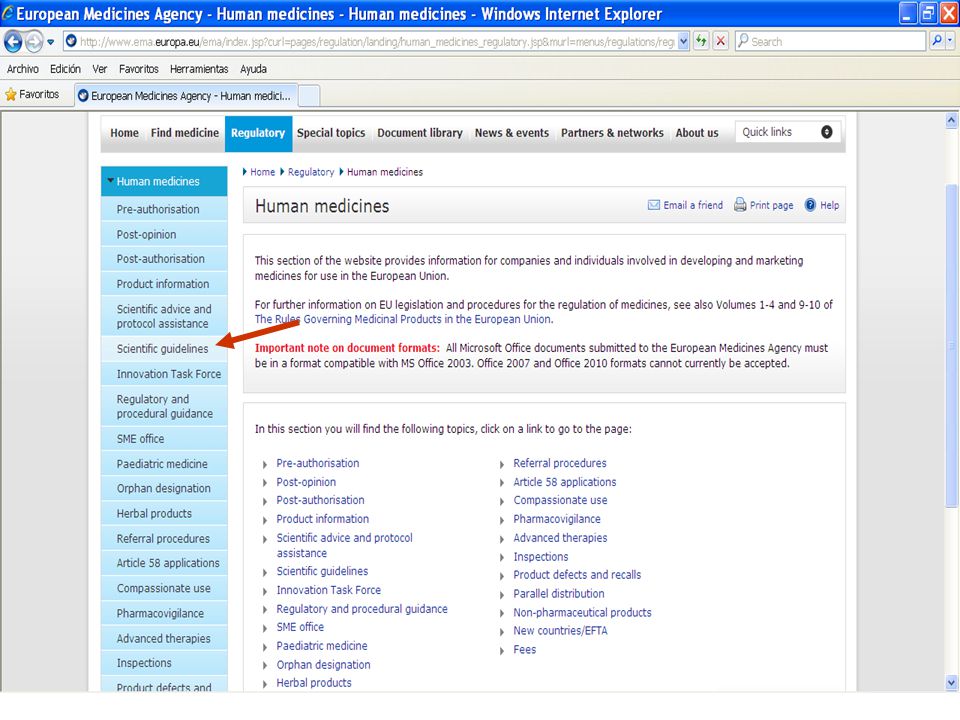
Task: Click the Fees topic link
Action: click(525, 650)
